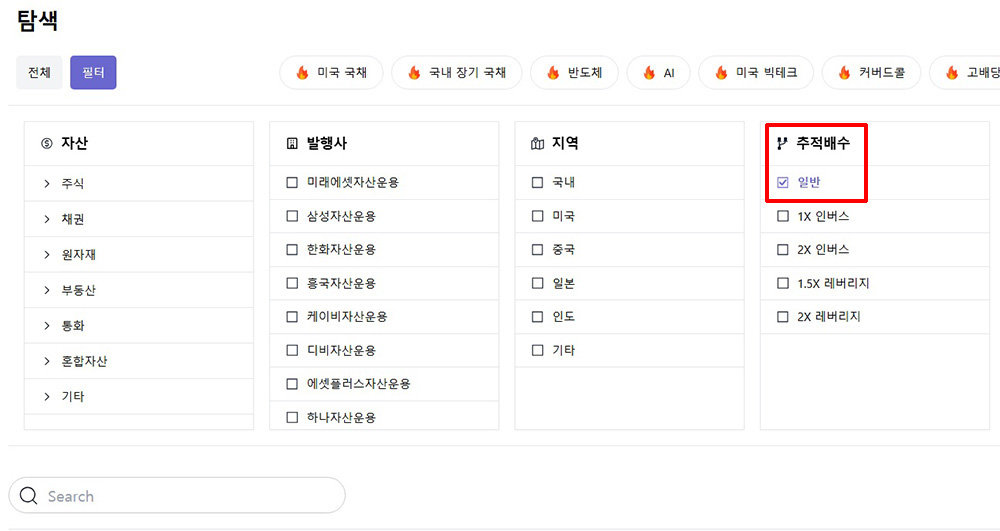Click the building icon beside 발행사
Screen dimensions: 1000x531
point(292,144)
